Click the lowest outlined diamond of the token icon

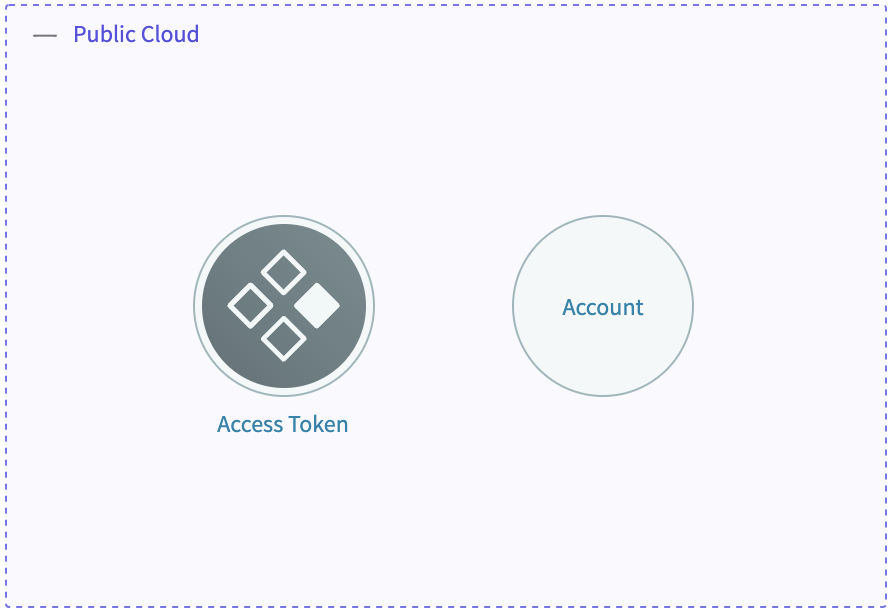click(284, 339)
